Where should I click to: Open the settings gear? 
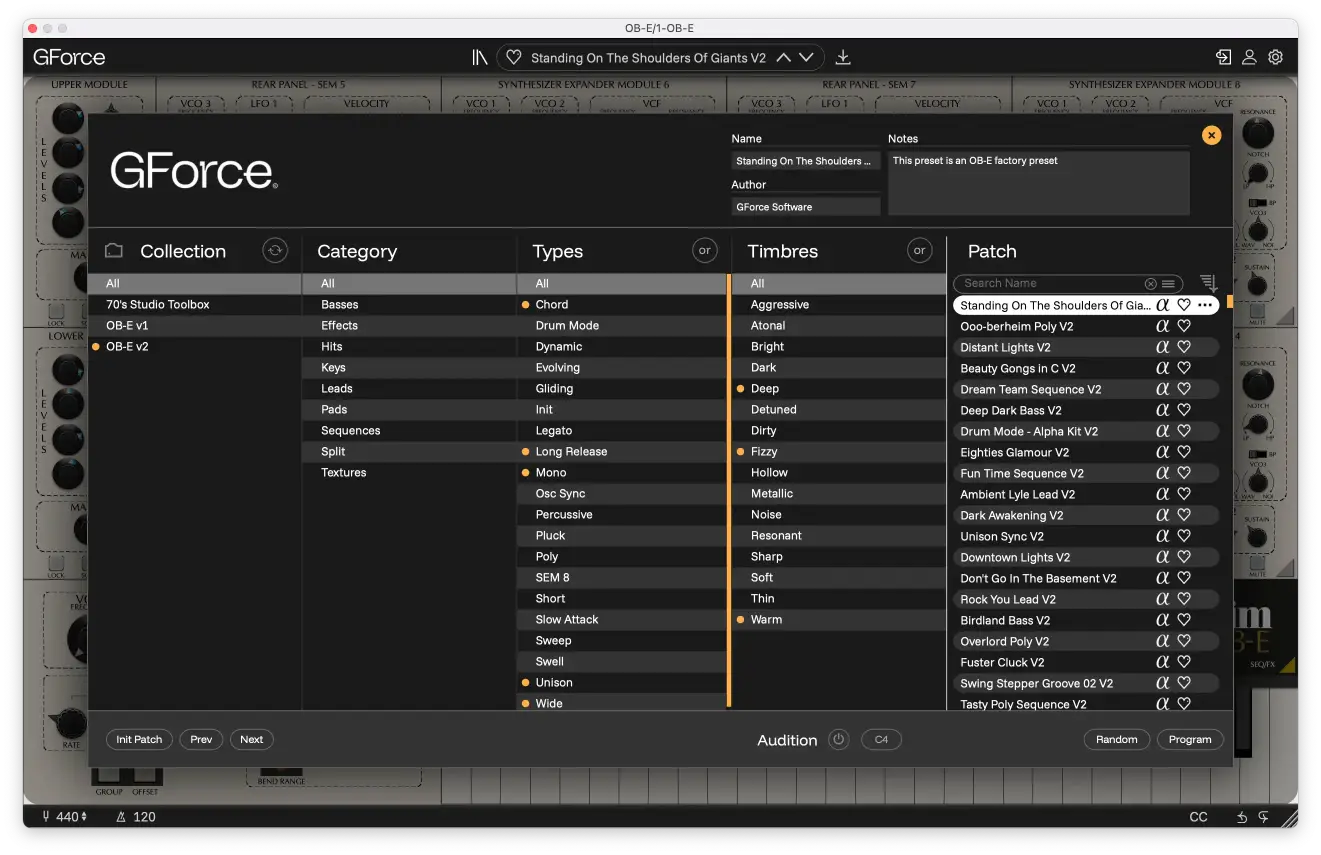click(1276, 58)
